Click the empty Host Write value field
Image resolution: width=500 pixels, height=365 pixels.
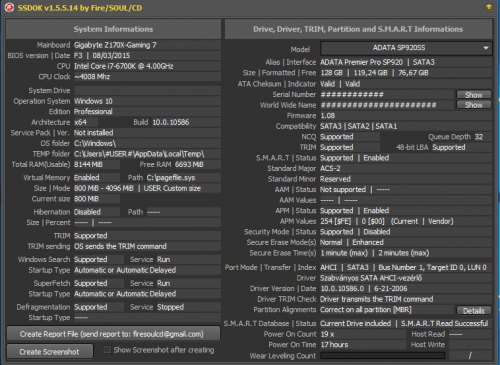pos(470,345)
